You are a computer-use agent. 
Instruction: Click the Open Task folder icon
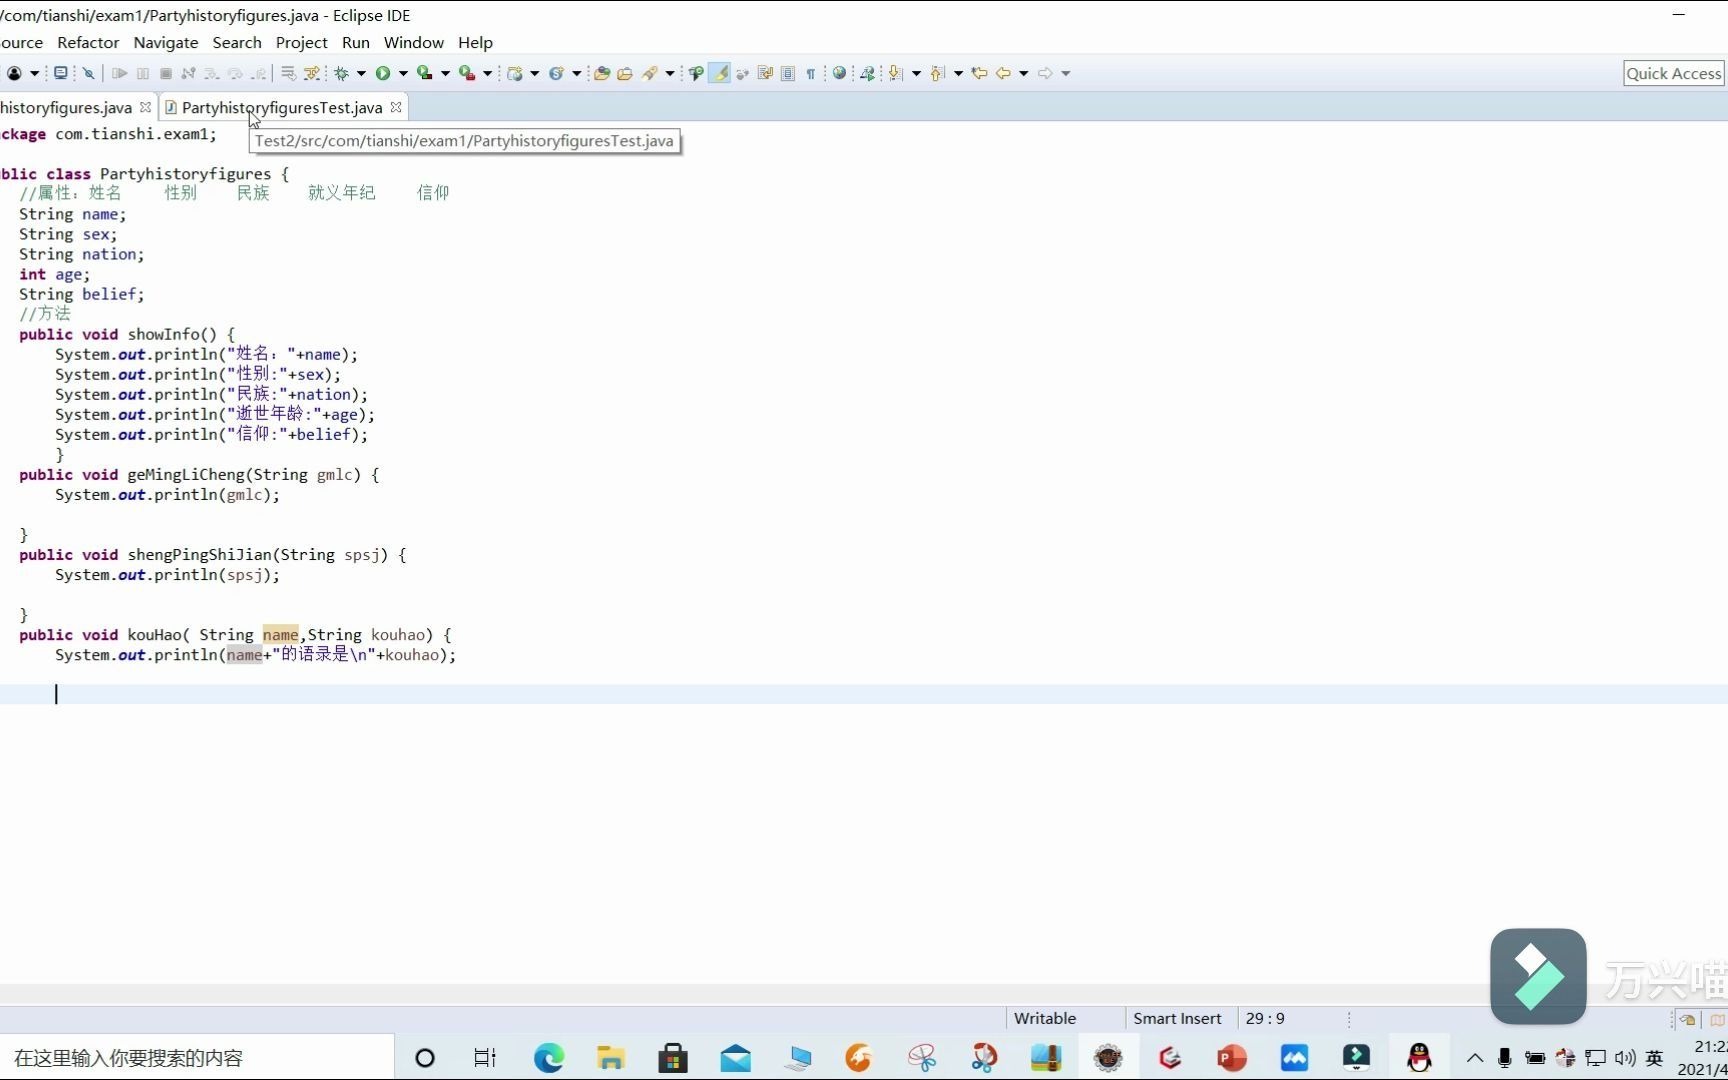(x=625, y=73)
